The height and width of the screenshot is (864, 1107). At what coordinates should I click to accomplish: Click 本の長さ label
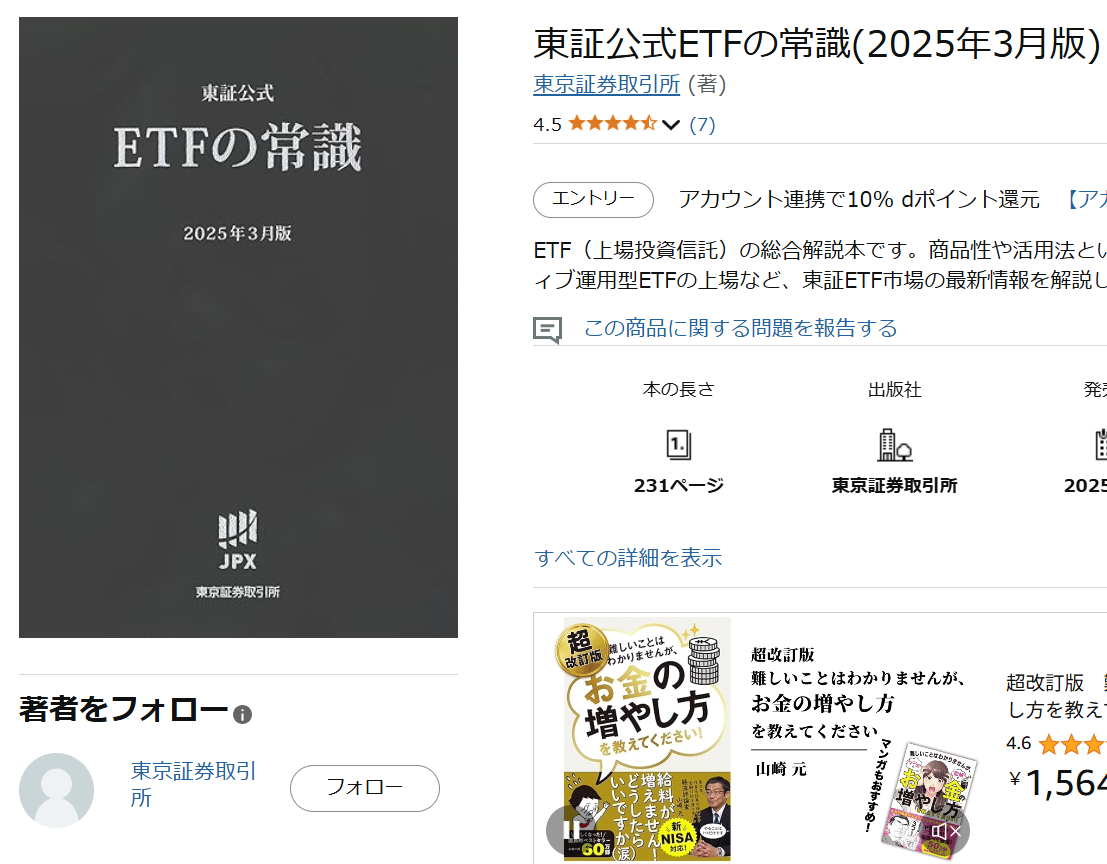(678, 390)
